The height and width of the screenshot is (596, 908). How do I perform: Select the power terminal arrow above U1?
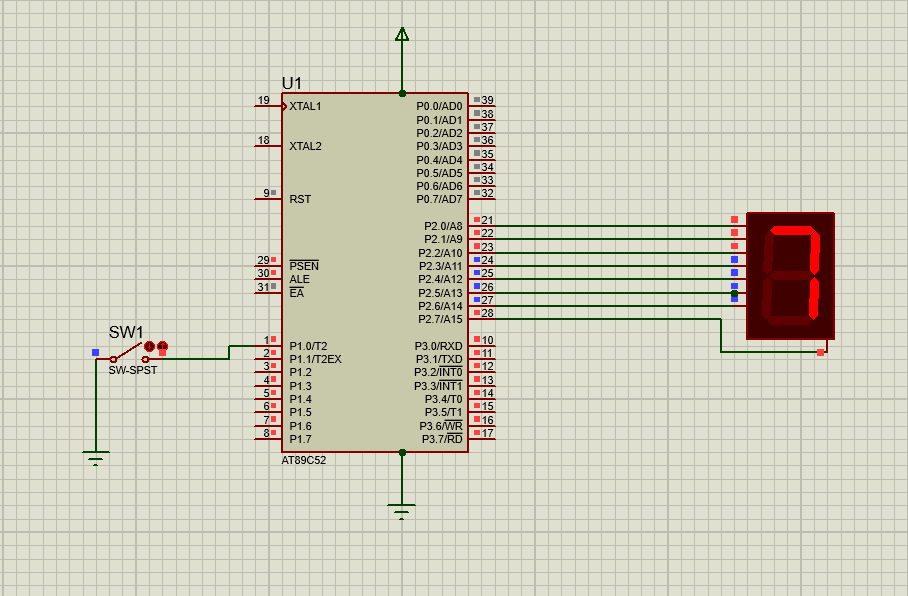pyautogui.click(x=402, y=35)
